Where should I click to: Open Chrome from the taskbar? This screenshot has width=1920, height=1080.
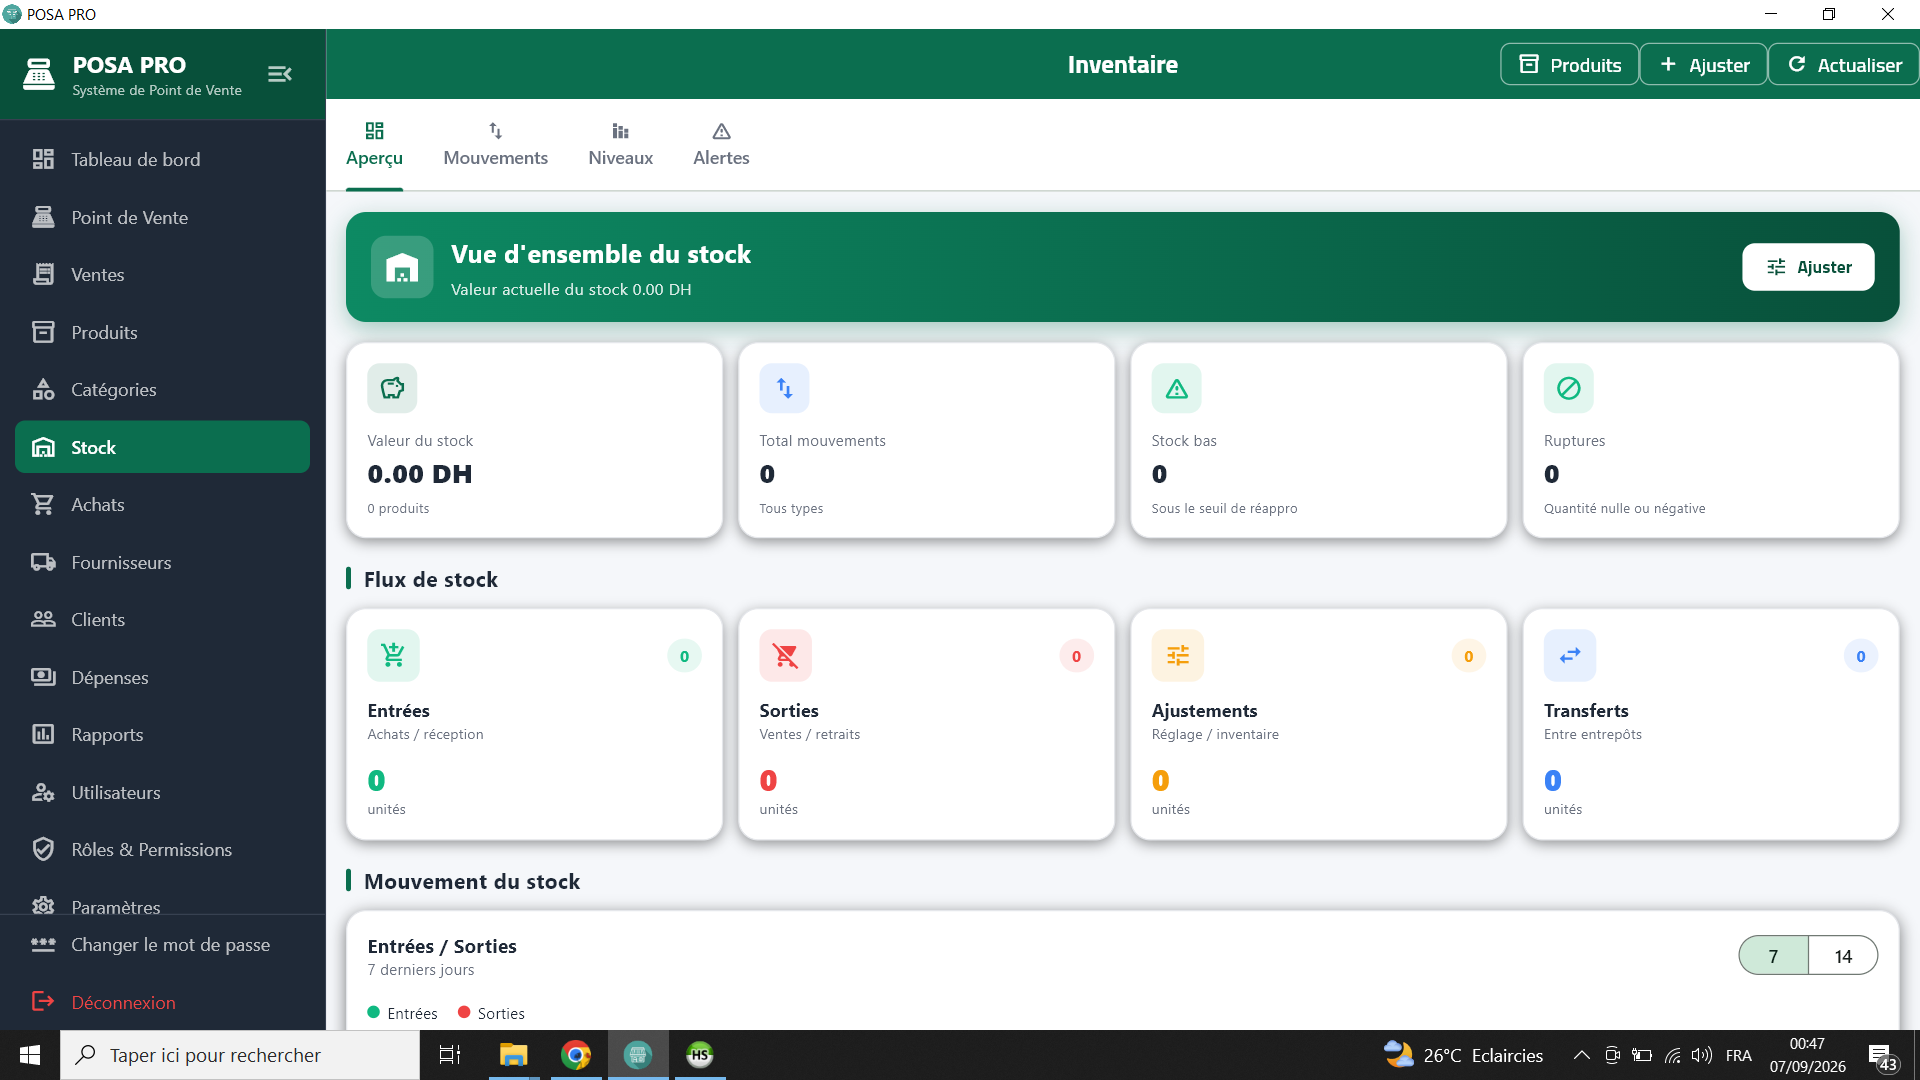point(576,1055)
